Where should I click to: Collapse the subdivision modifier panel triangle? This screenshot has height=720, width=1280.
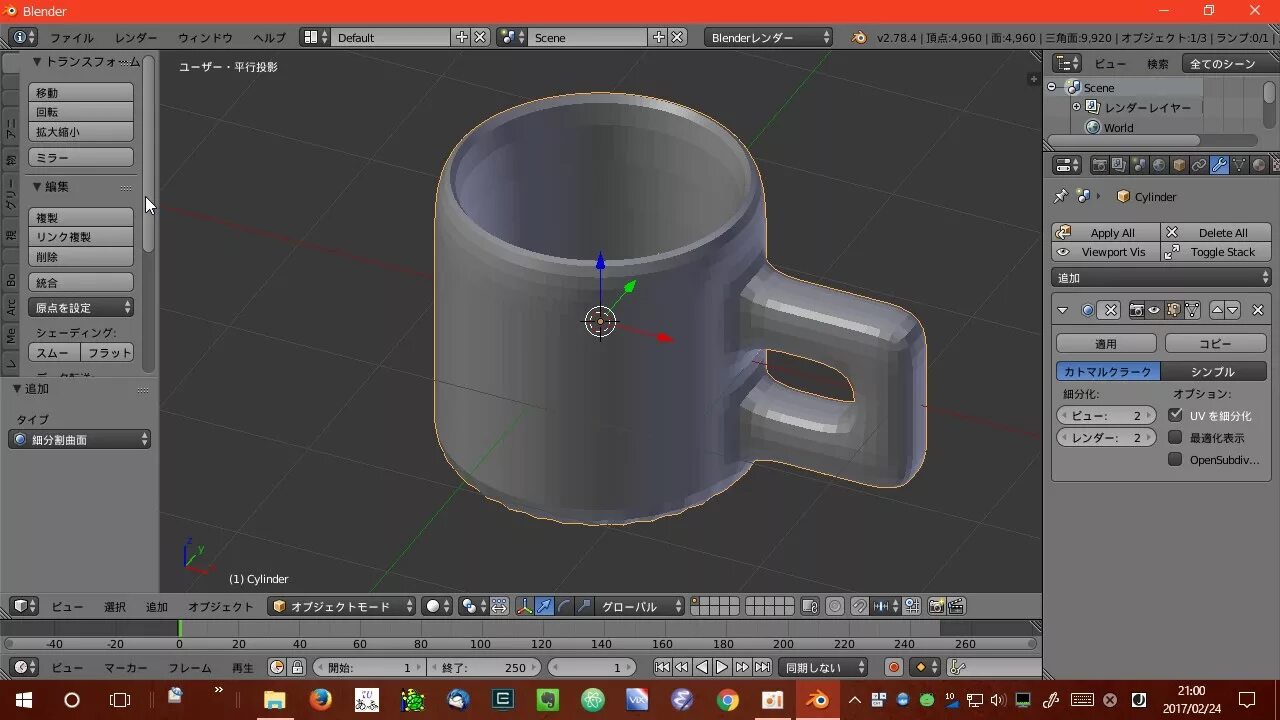click(1063, 310)
